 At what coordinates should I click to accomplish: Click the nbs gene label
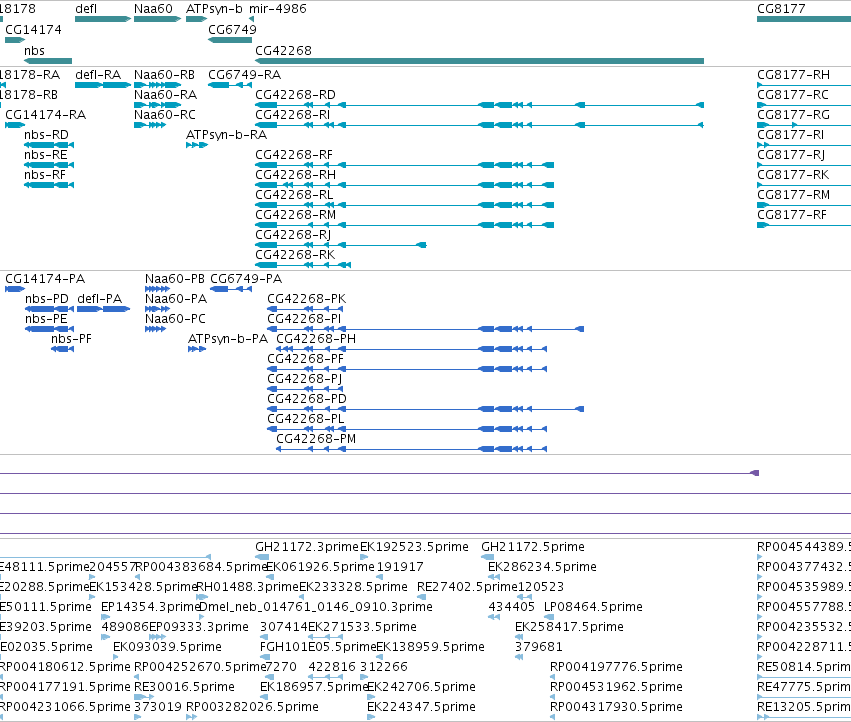point(34,50)
